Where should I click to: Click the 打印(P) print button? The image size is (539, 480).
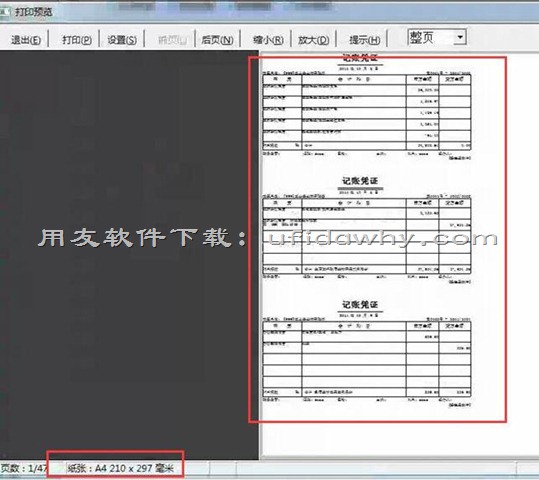[77, 40]
